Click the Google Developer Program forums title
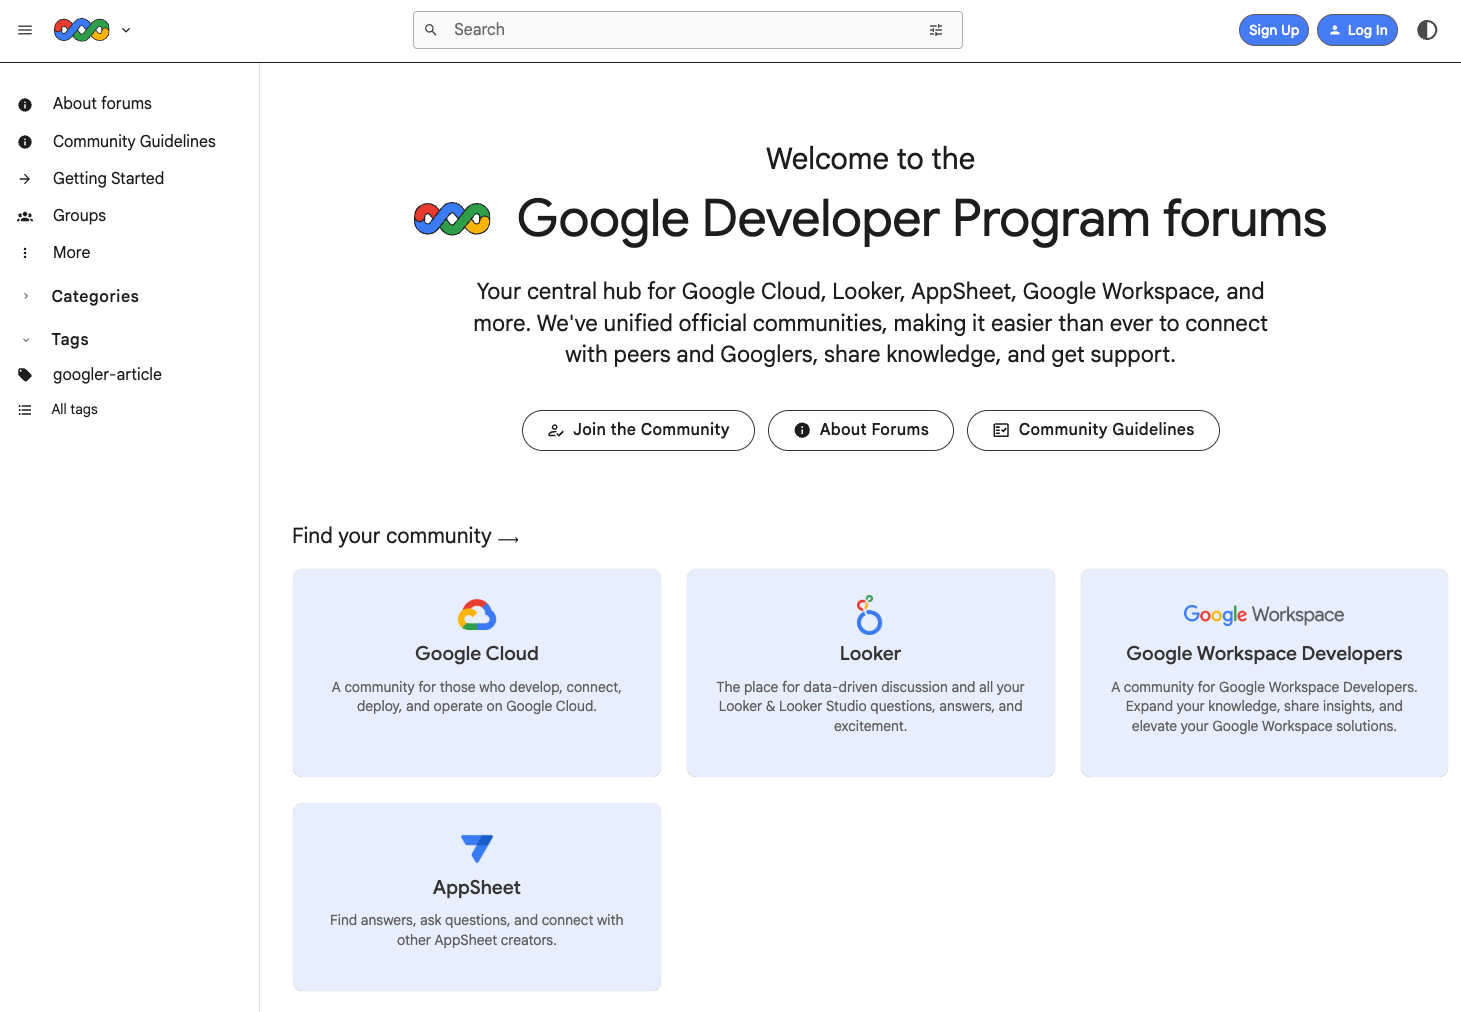This screenshot has height=1012, width=1461. [921, 219]
